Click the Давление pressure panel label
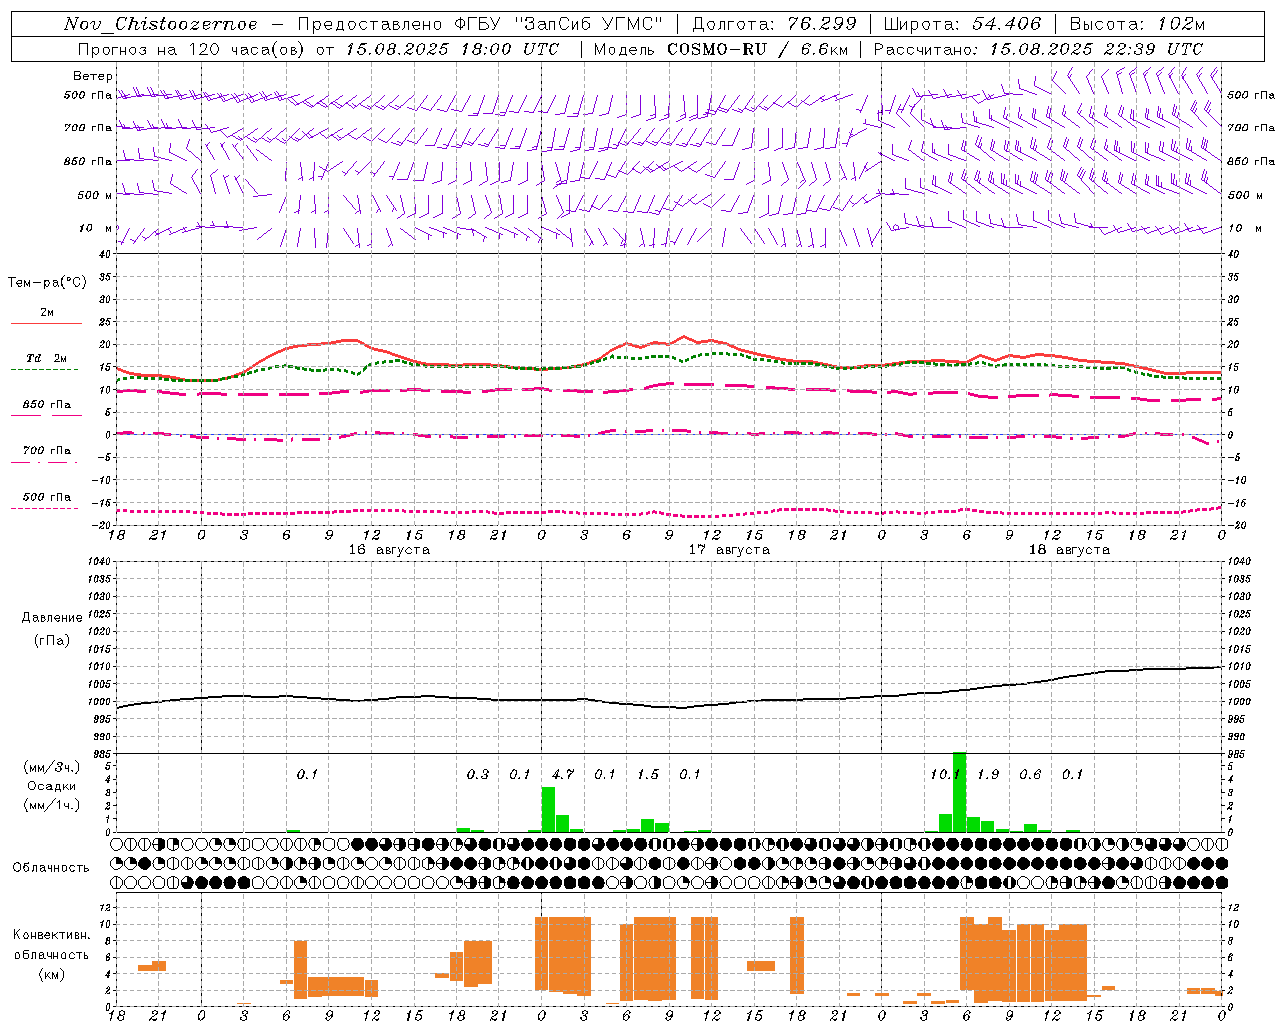This screenshot has width=1280, height=1024. (52, 618)
